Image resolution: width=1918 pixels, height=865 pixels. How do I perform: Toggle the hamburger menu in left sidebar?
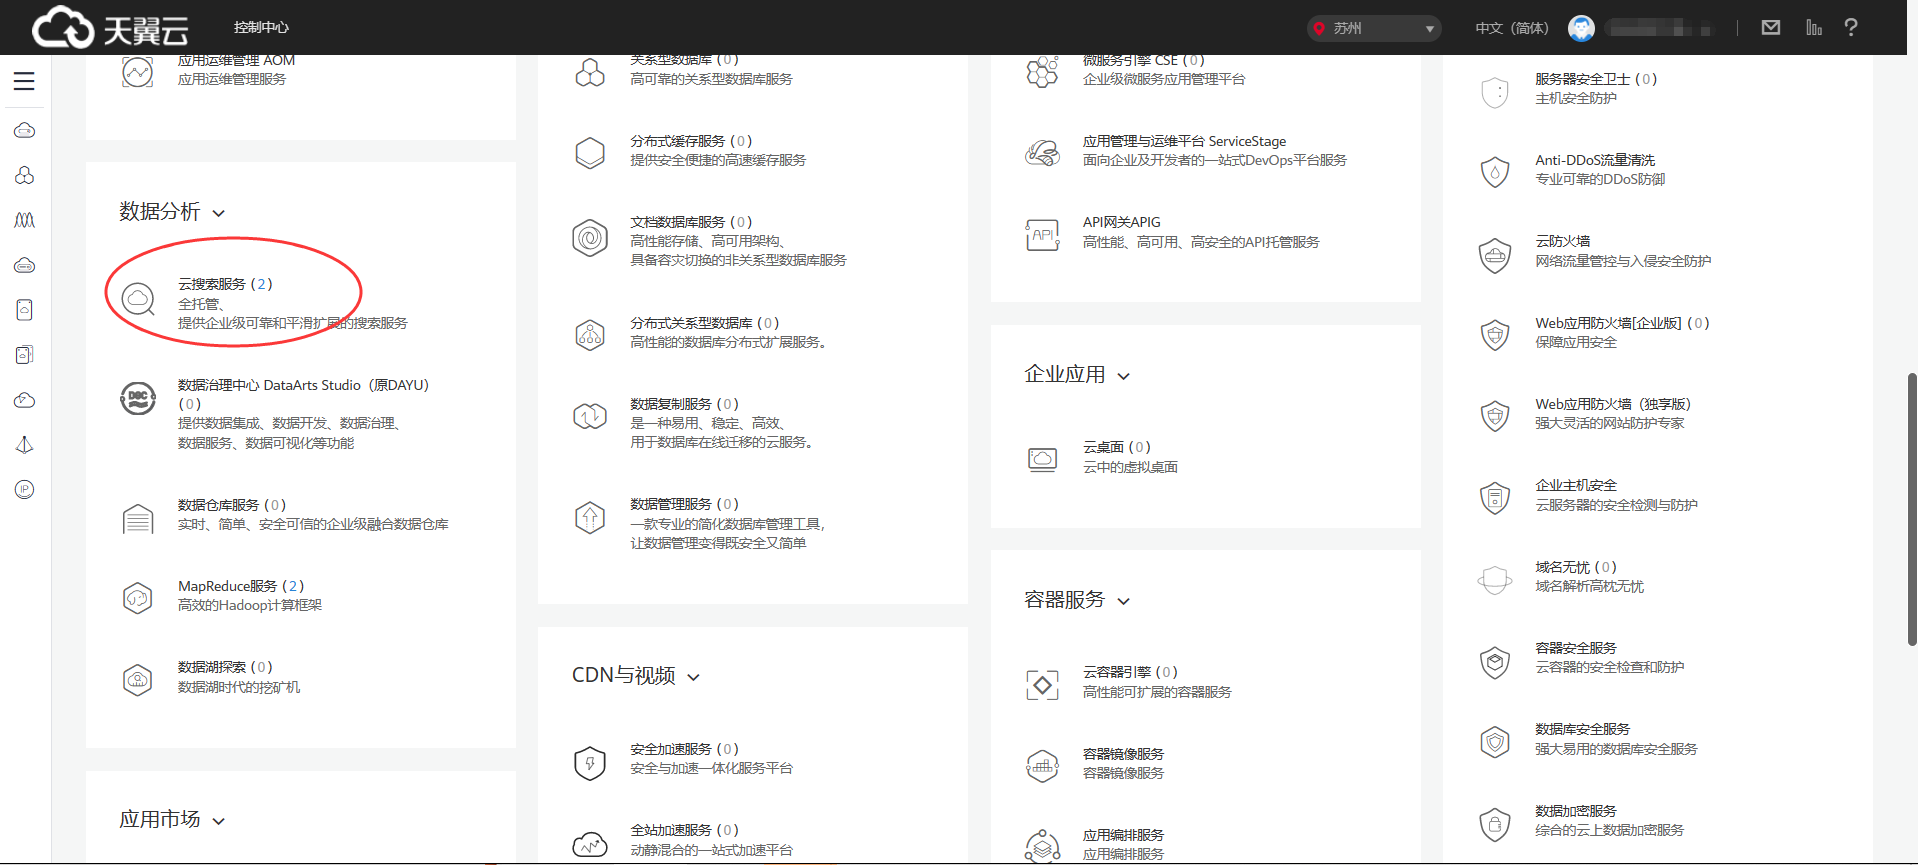click(x=24, y=81)
